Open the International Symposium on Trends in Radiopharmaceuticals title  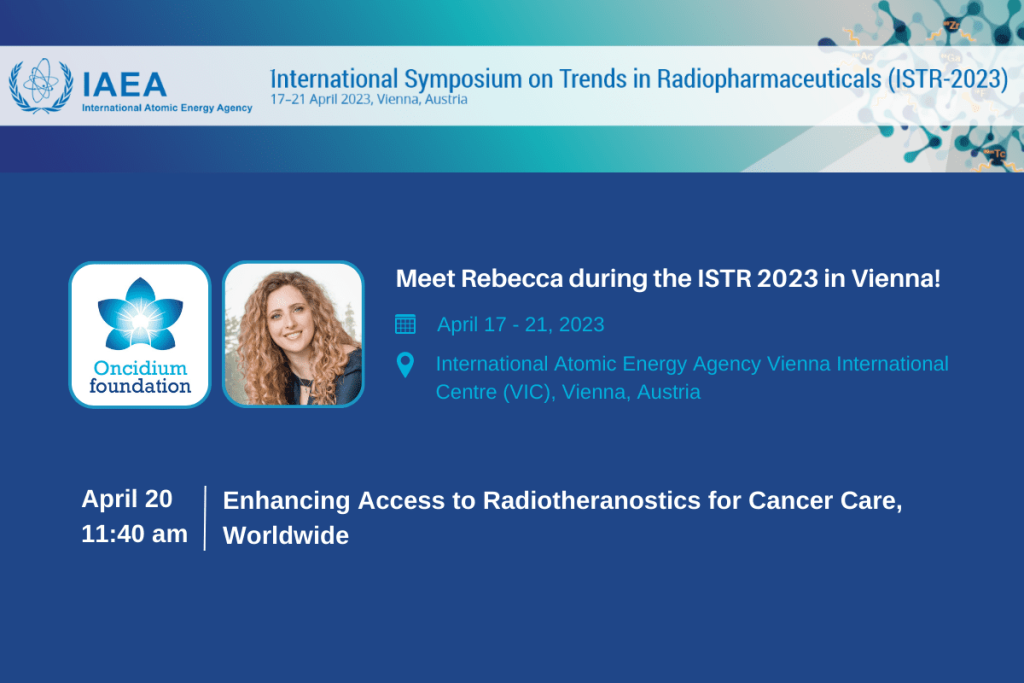click(x=639, y=79)
